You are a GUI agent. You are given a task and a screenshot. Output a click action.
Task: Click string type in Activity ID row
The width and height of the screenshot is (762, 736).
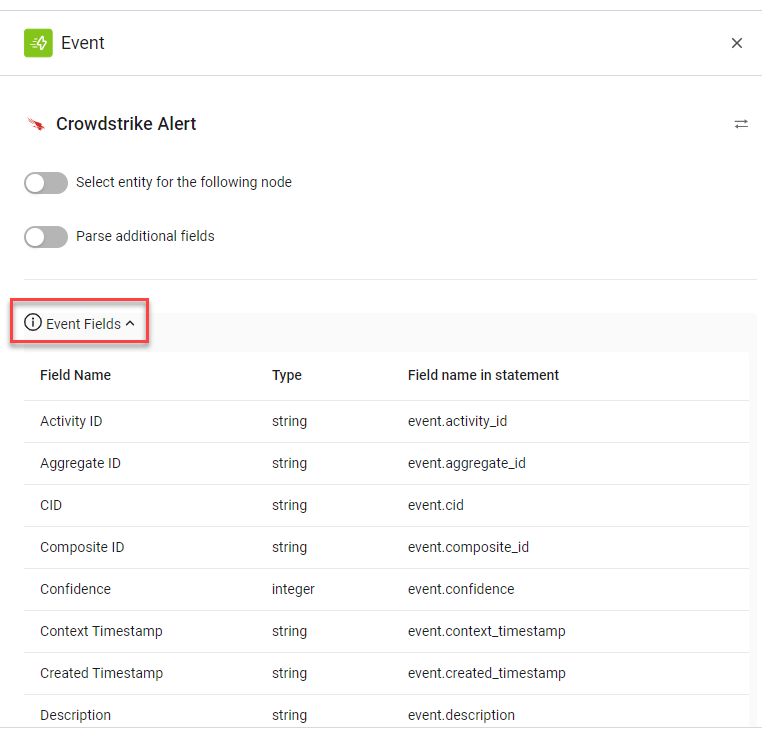(289, 421)
